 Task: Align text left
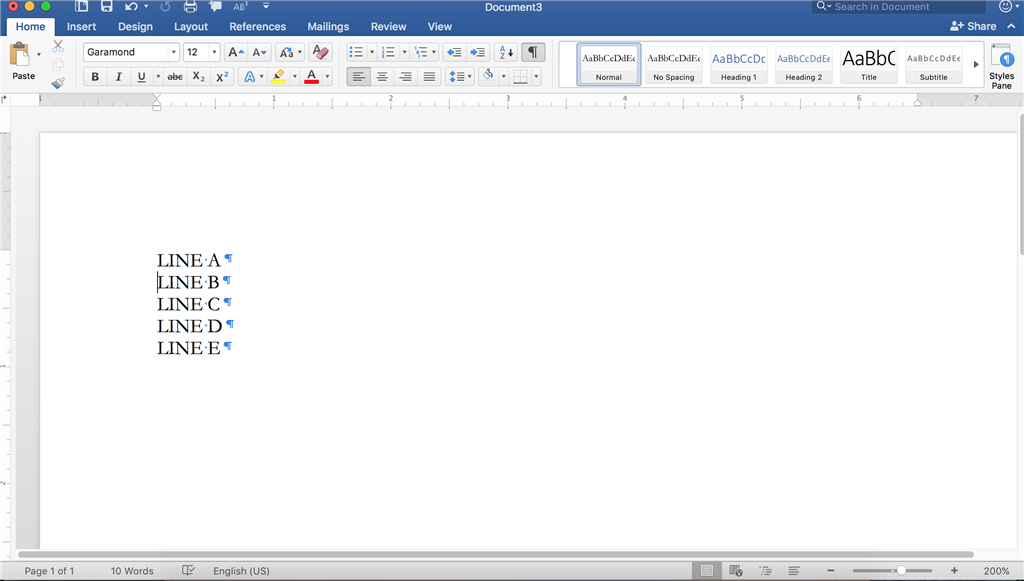[x=359, y=76]
